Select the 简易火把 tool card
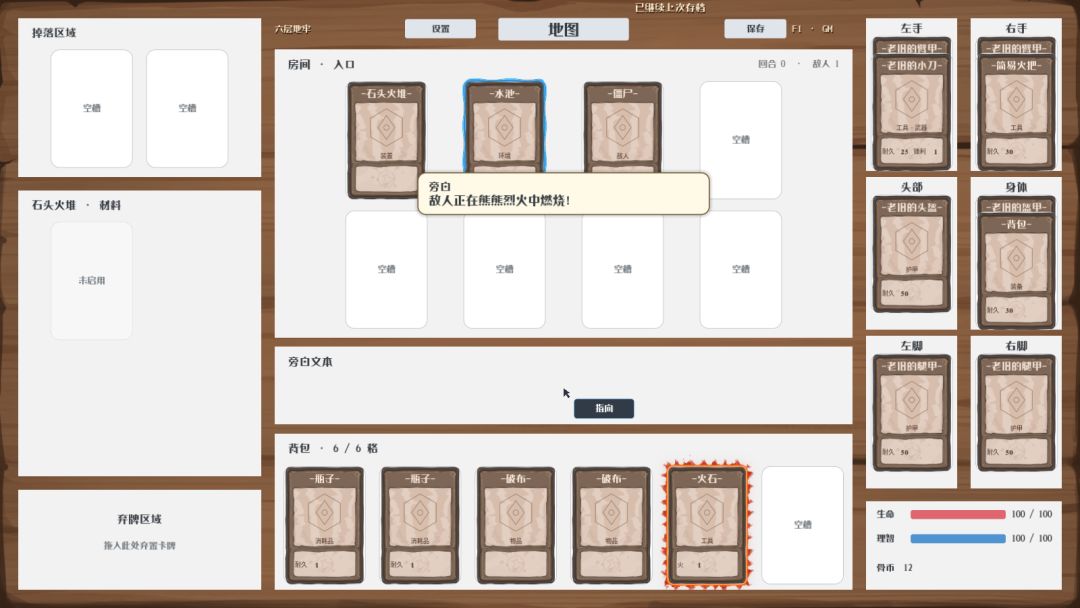 pos(1016,112)
